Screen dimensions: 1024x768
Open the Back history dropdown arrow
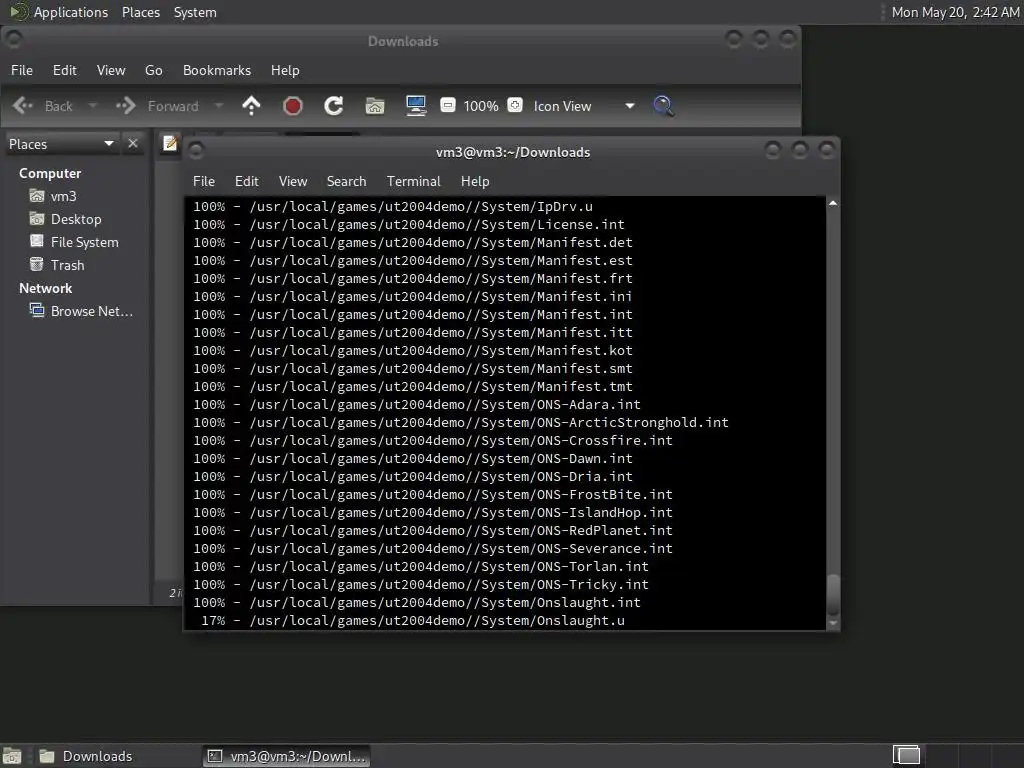pos(93,106)
